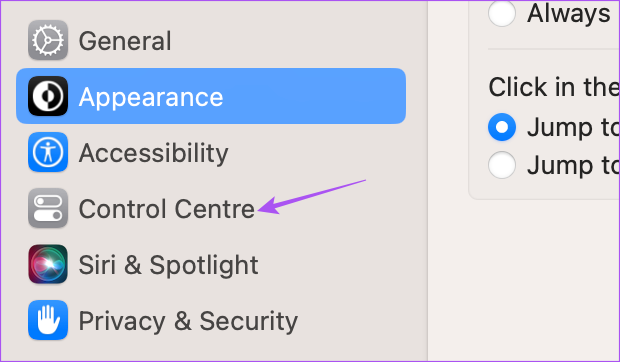Select the unselected lower Jump to radio
The height and width of the screenshot is (362, 620).
[502, 165]
